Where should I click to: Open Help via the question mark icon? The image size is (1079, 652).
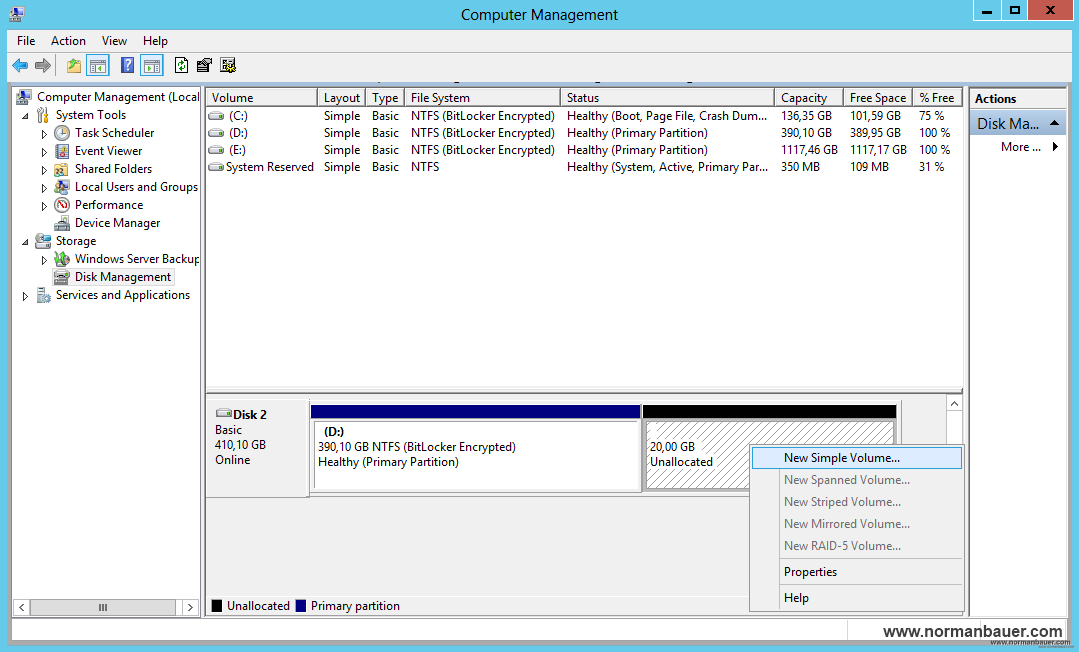click(127, 66)
